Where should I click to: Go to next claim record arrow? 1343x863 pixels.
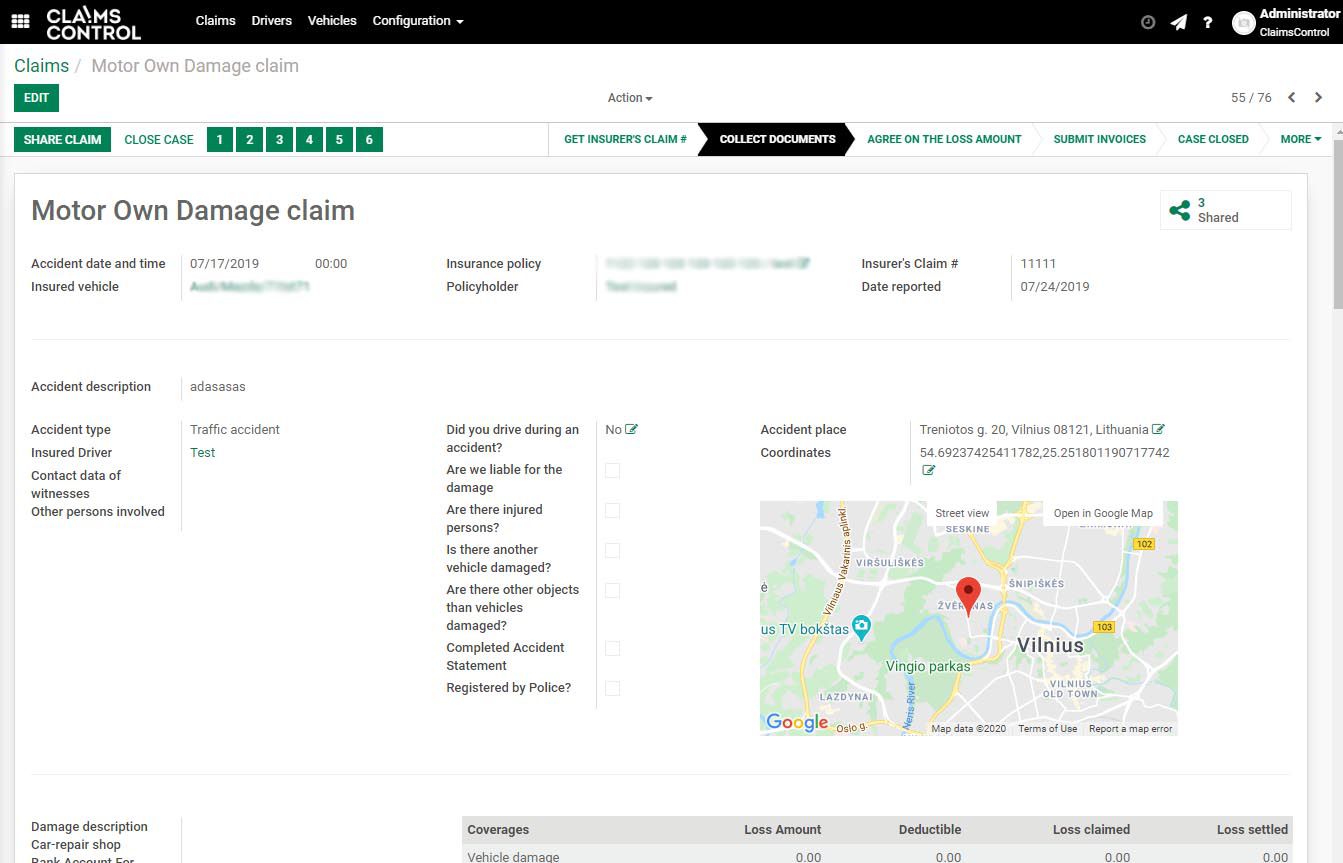coord(1318,98)
